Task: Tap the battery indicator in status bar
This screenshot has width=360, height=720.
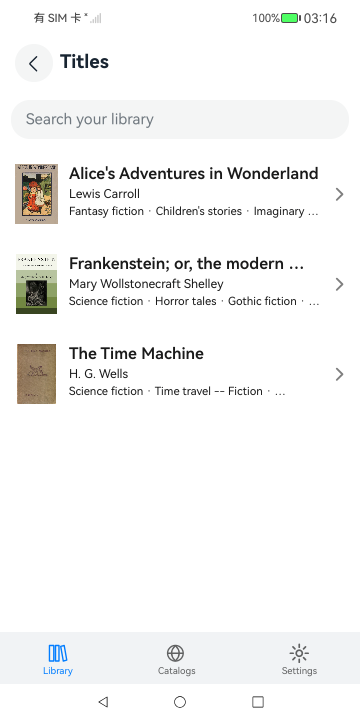Action: [x=291, y=18]
